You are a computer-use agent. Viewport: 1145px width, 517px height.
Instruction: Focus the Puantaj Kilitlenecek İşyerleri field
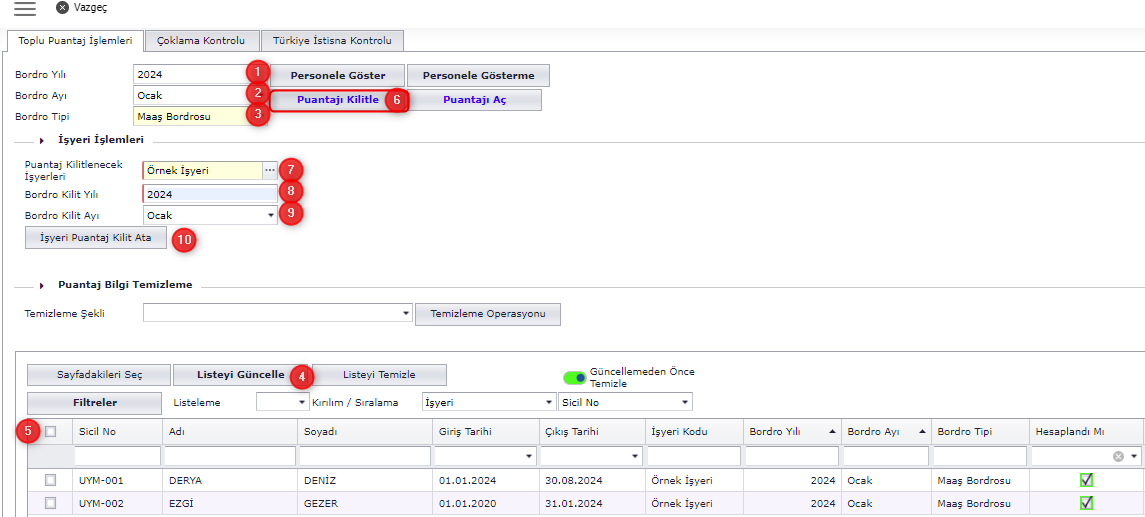203,170
